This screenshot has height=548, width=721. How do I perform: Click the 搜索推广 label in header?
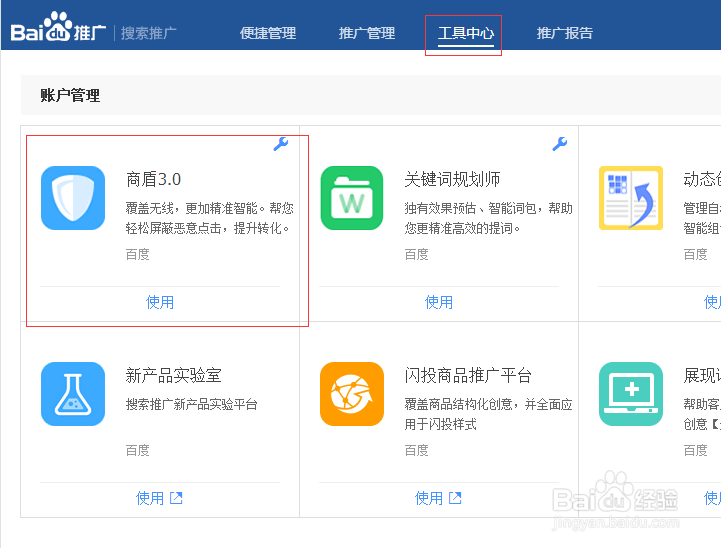pyautogui.click(x=149, y=33)
